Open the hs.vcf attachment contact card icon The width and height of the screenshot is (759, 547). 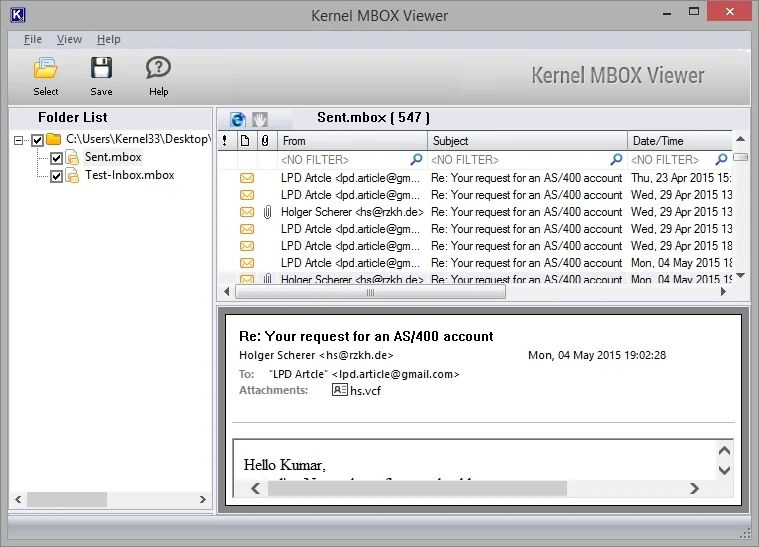coord(339,390)
